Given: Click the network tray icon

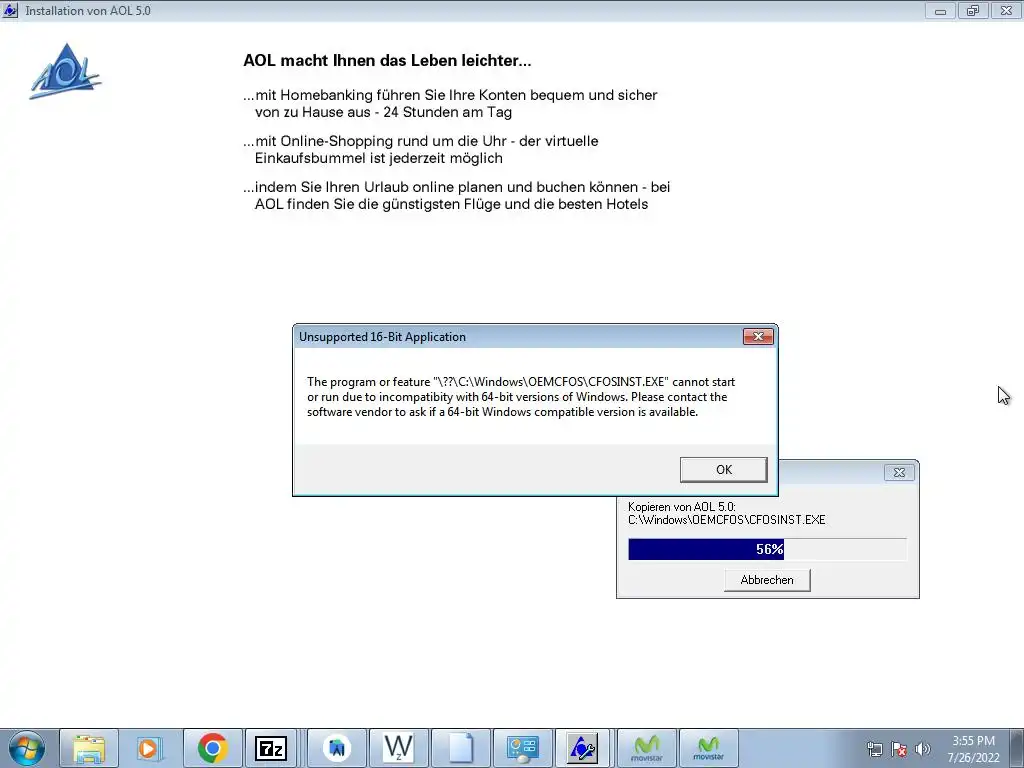Looking at the screenshot, I should coord(874,749).
